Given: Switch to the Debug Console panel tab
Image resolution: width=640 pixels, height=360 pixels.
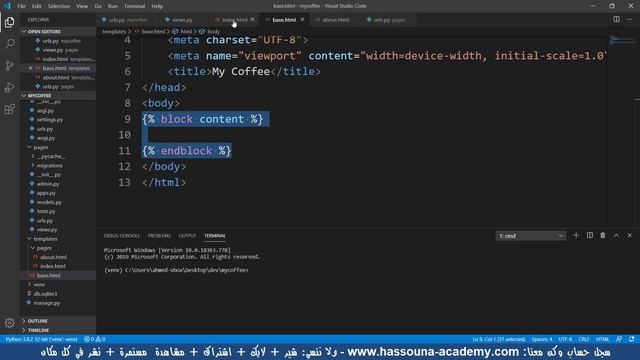Looking at the screenshot, I should [x=122, y=236].
